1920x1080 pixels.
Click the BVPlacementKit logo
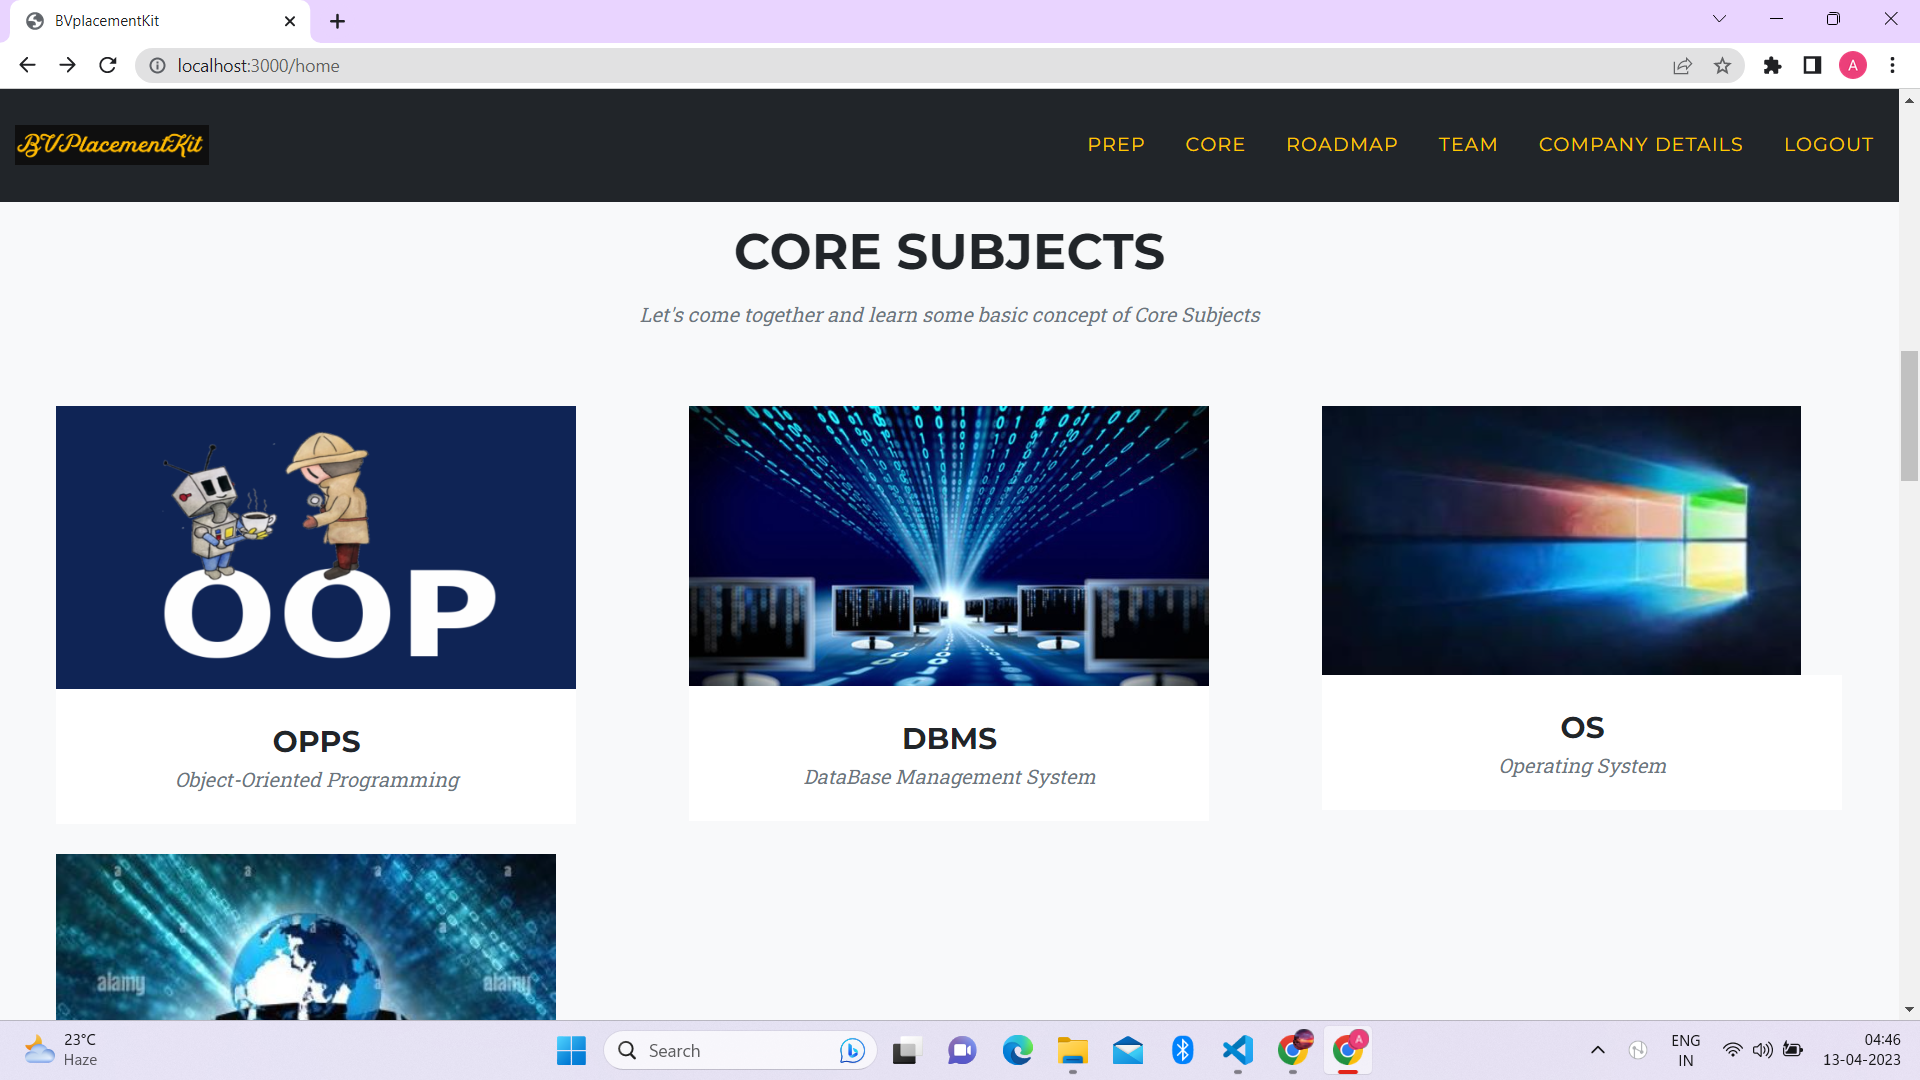(111, 145)
